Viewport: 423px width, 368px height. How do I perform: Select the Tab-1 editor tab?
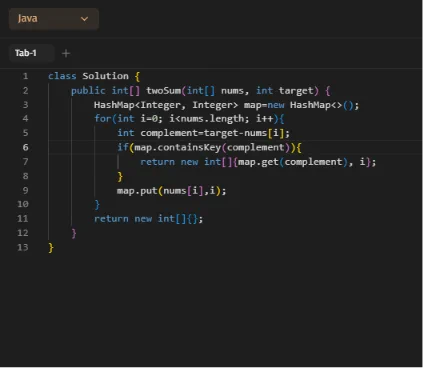point(31,53)
